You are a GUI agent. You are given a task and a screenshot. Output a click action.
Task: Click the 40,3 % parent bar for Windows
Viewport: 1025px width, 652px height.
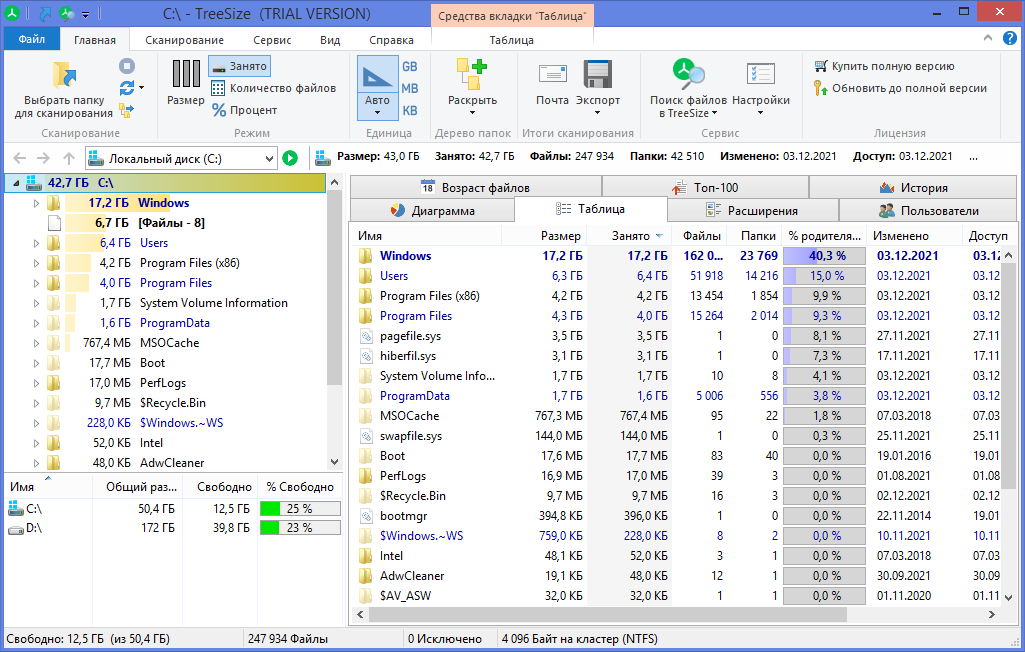[x=824, y=256]
